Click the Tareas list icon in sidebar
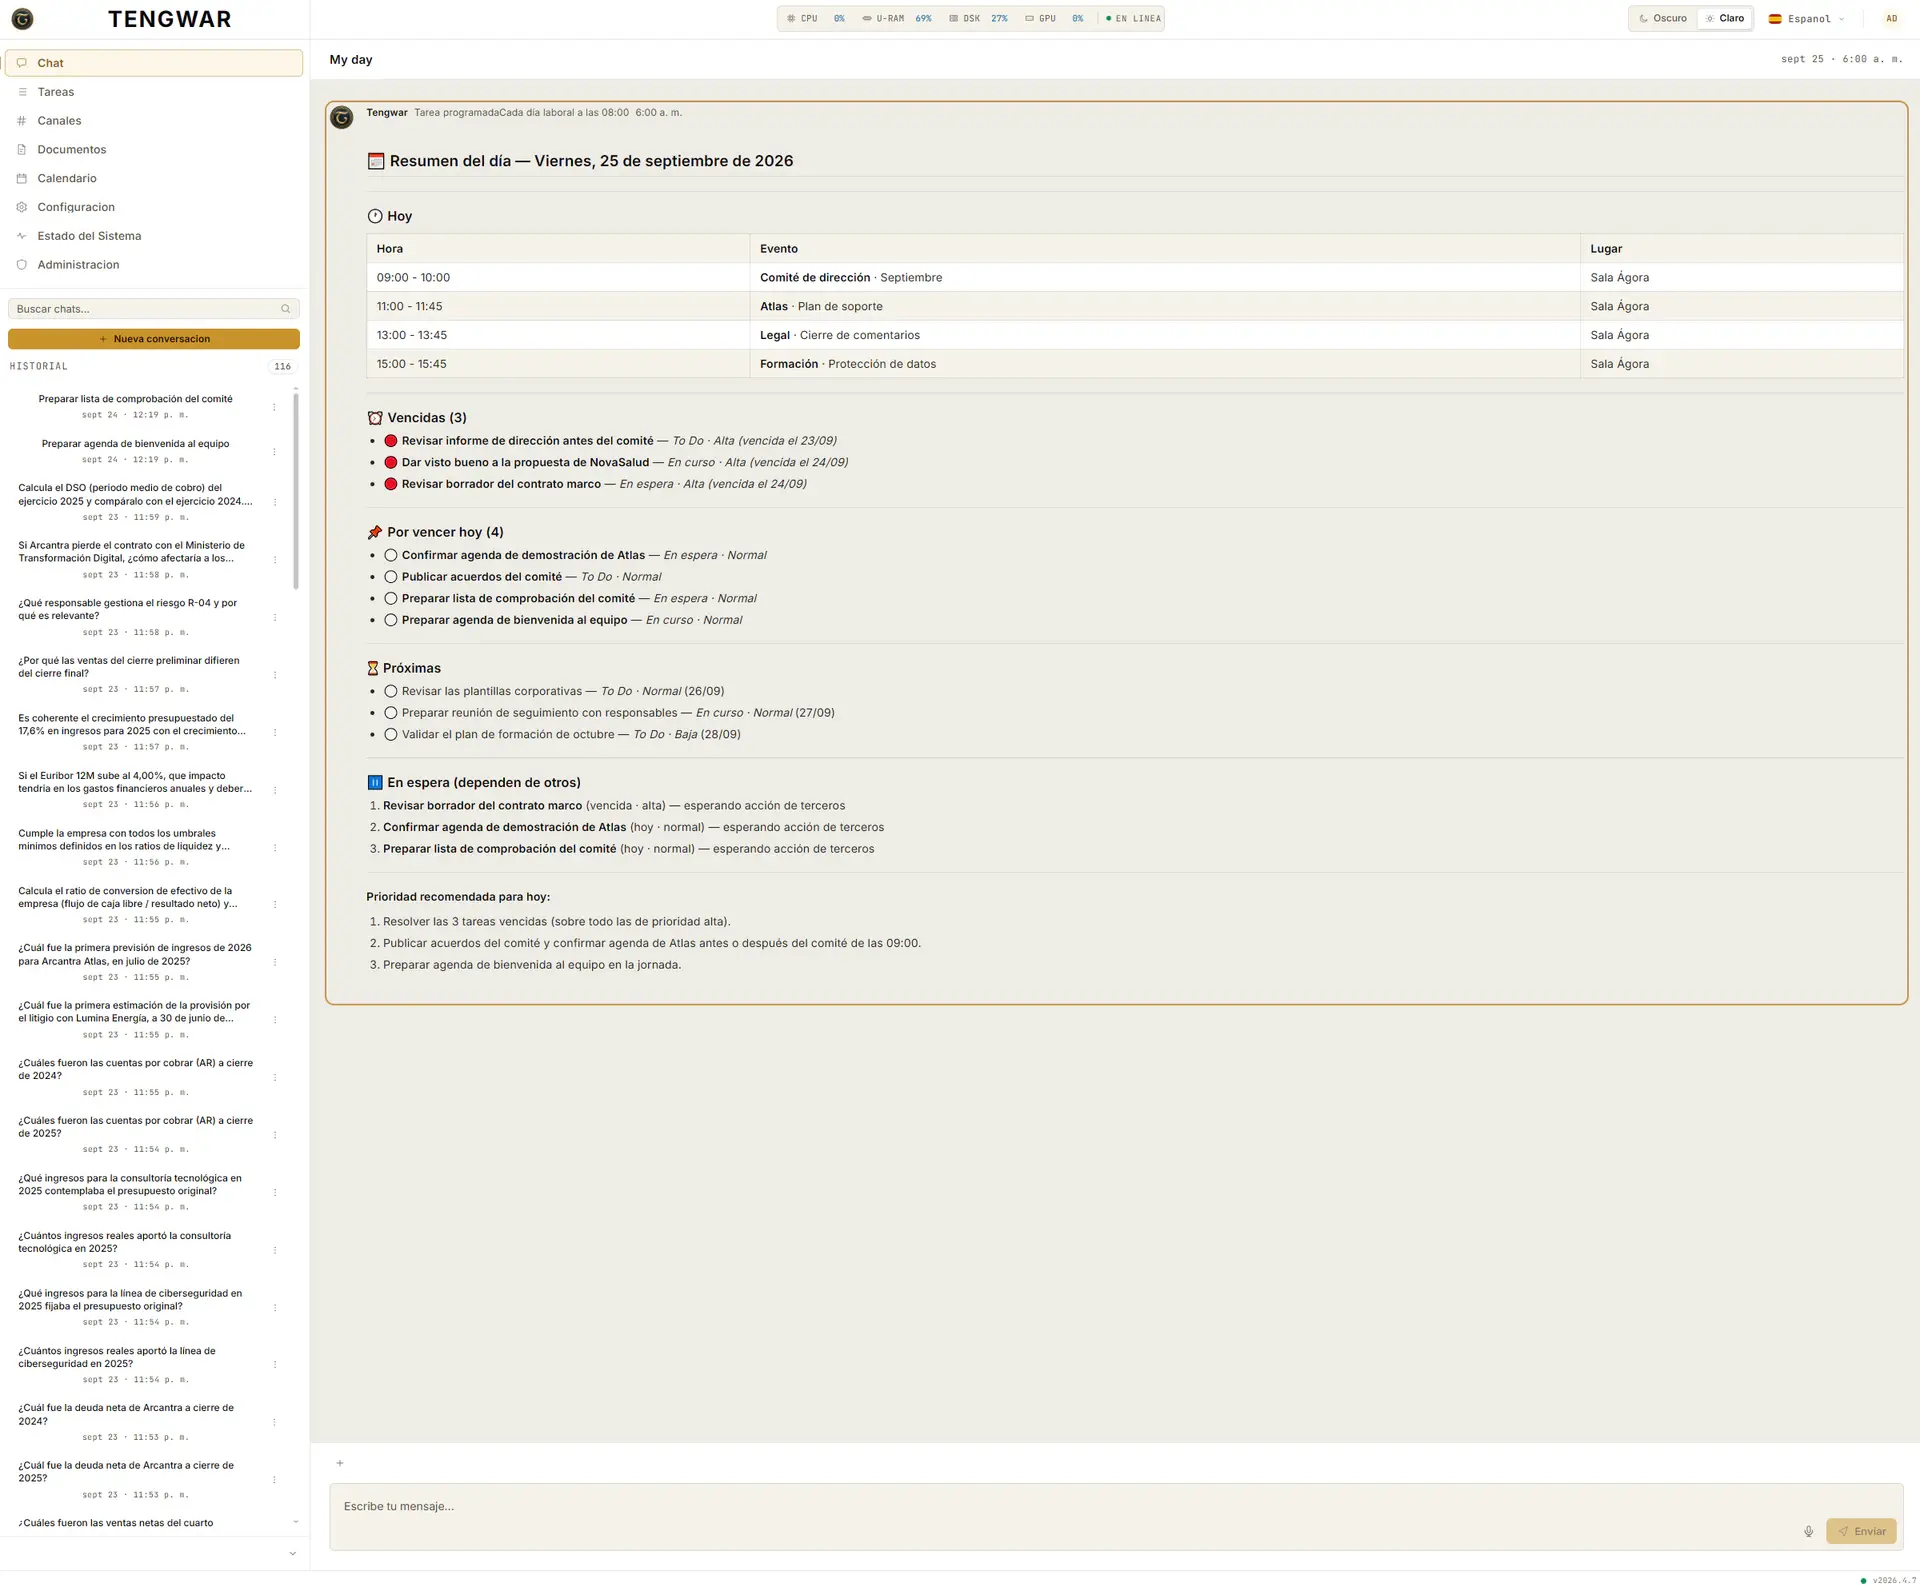Viewport: 1920px width, 1590px height. (x=22, y=92)
